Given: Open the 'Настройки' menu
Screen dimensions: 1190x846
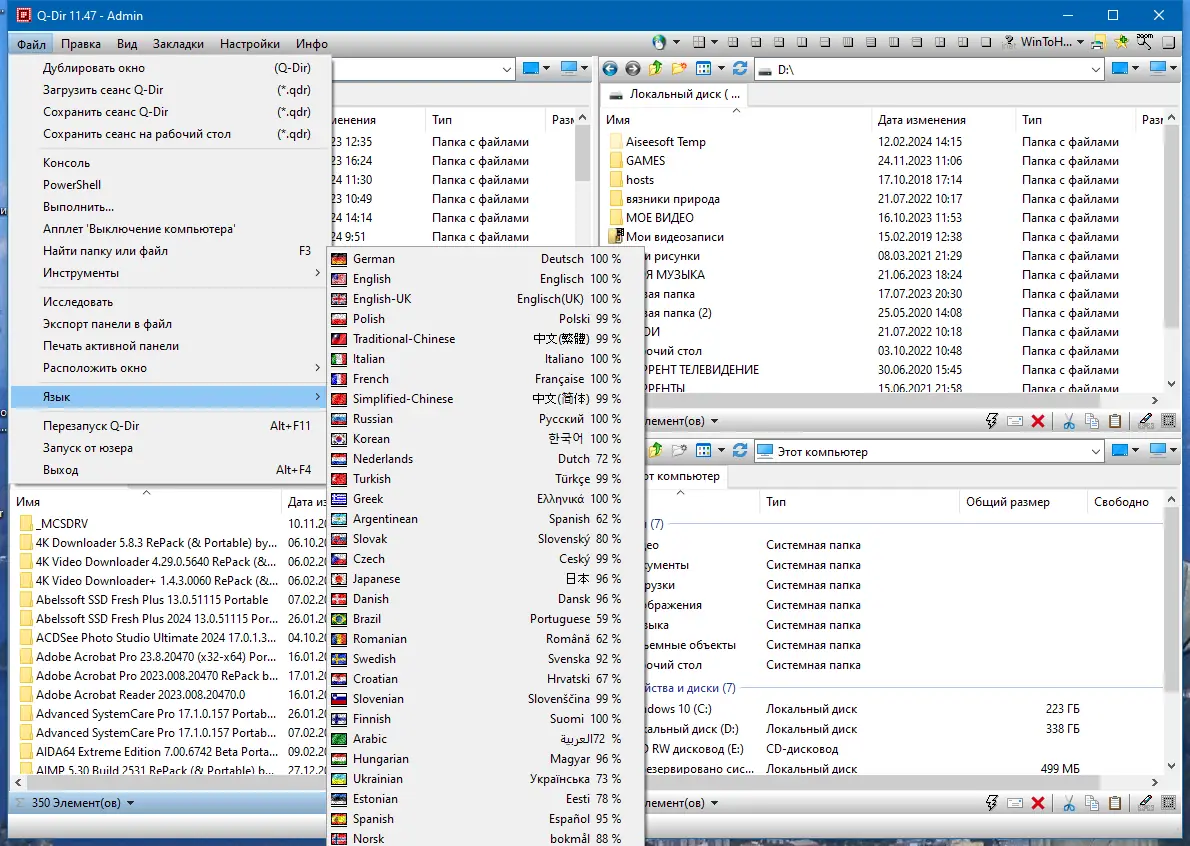Looking at the screenshot, I should pyautogui.click(x=250, y=44).
